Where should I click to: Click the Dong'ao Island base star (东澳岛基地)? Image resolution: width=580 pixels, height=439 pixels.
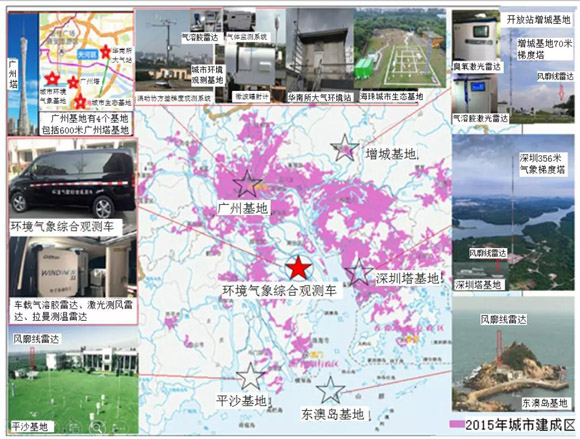click(330, 390)
